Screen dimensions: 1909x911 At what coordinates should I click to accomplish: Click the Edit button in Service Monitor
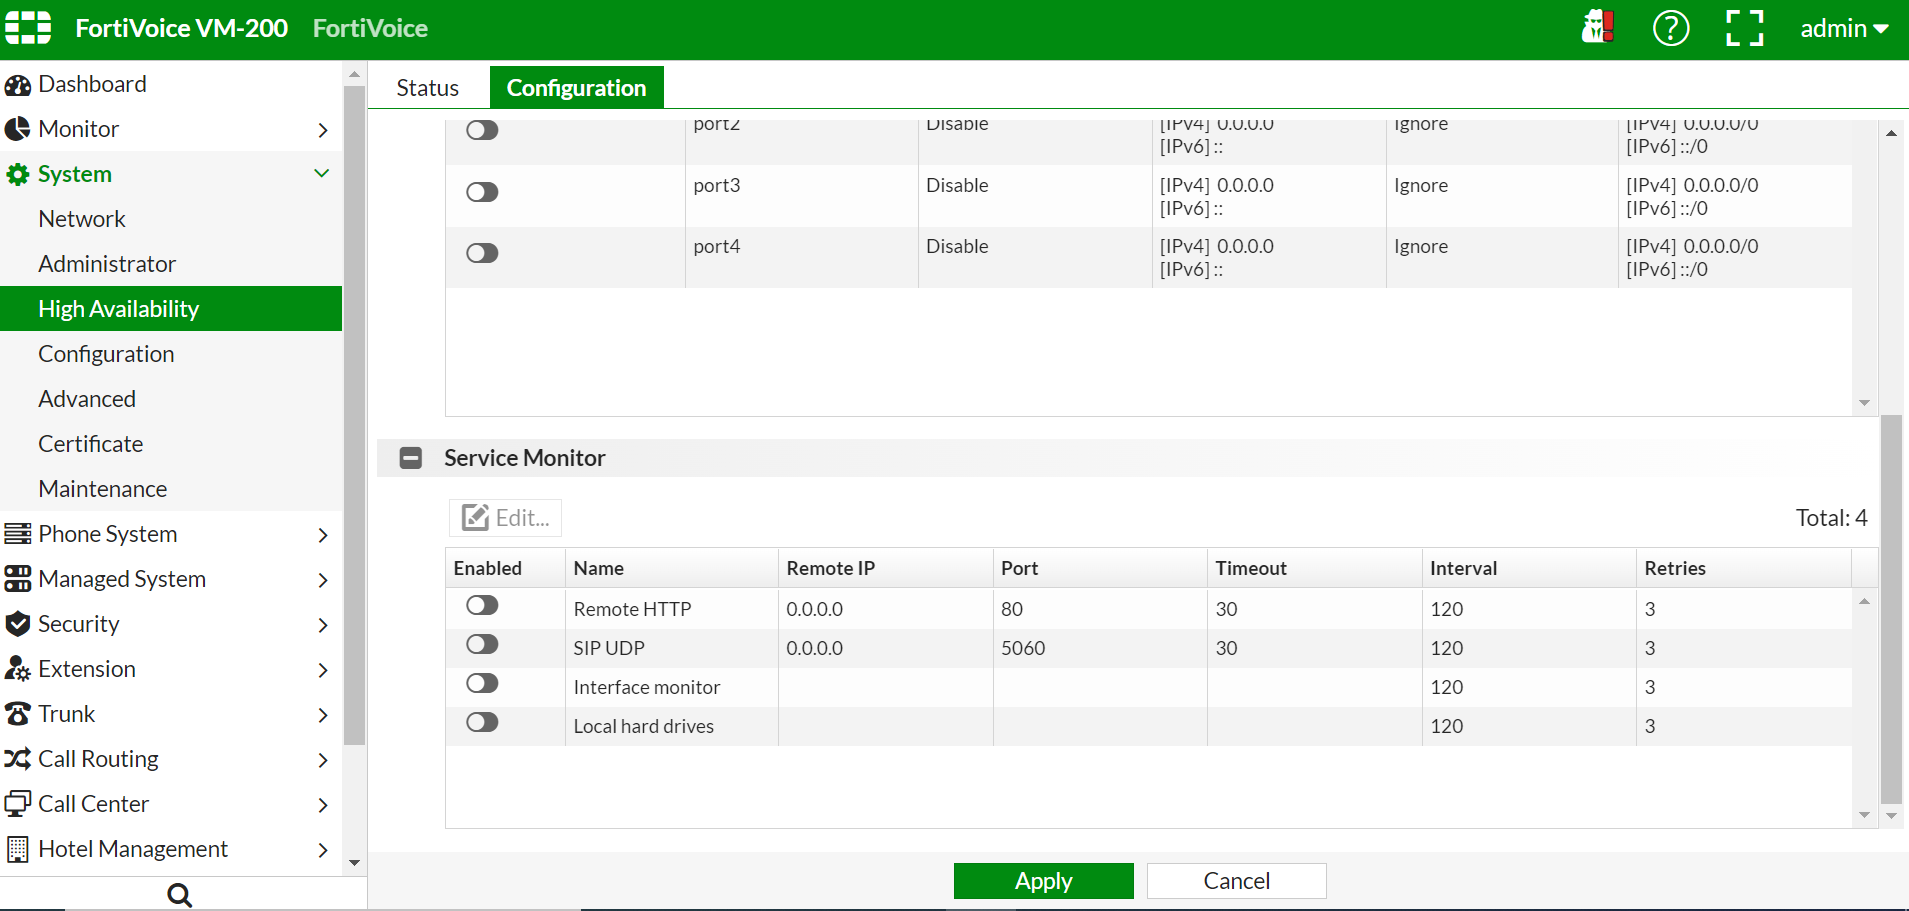[504, 517]
